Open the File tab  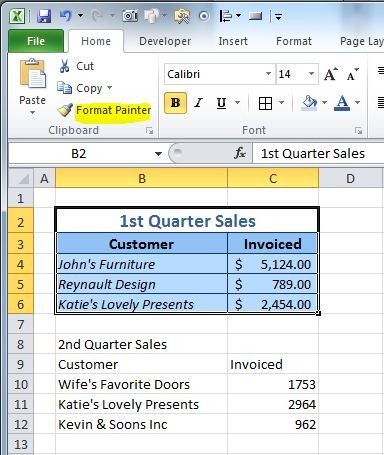[x=36, y=41]
